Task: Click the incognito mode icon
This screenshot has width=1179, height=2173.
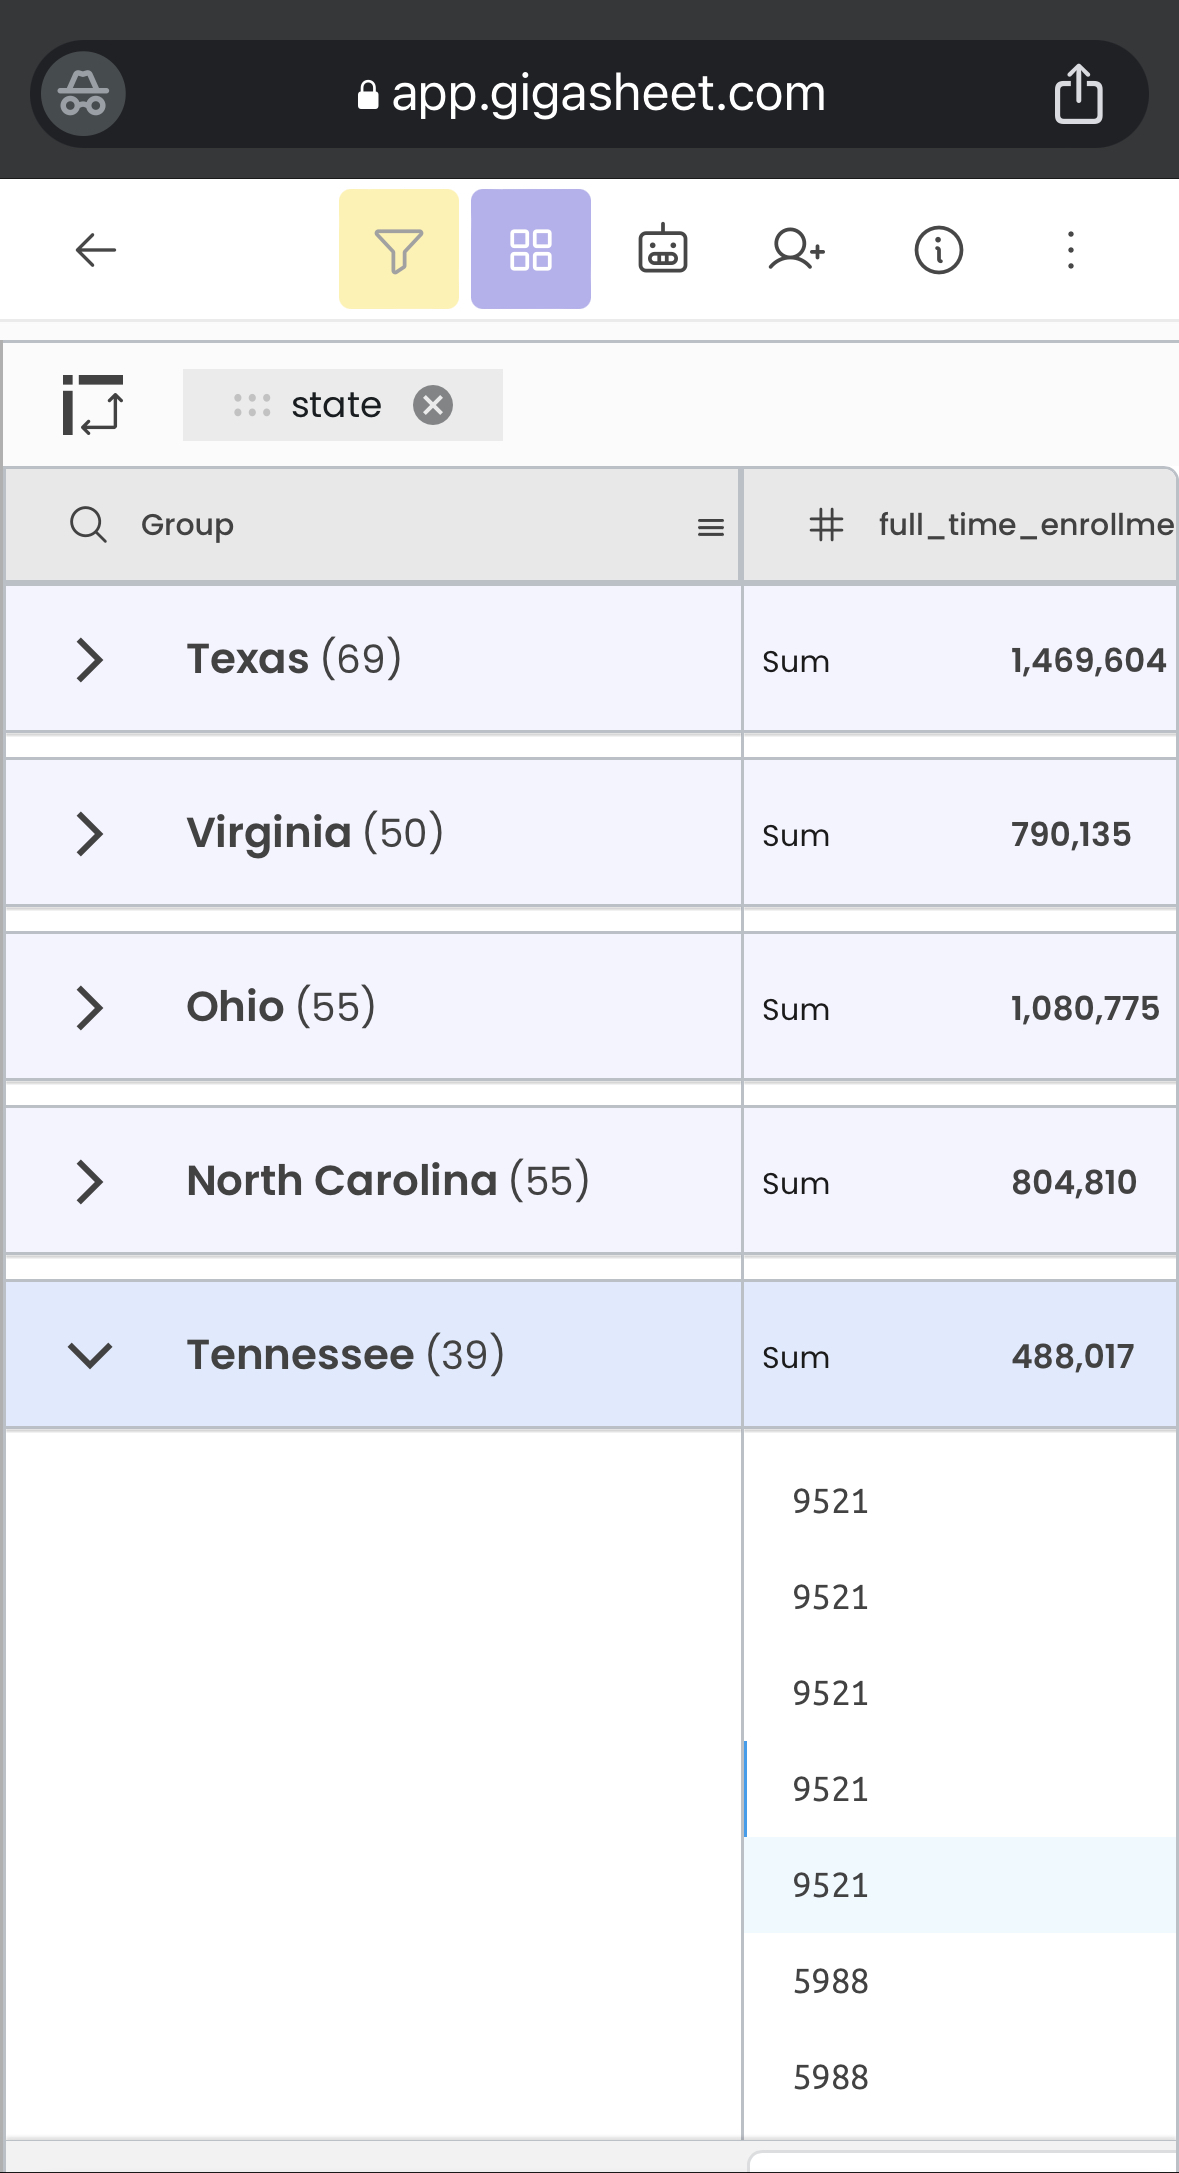Action: point(83,94)
